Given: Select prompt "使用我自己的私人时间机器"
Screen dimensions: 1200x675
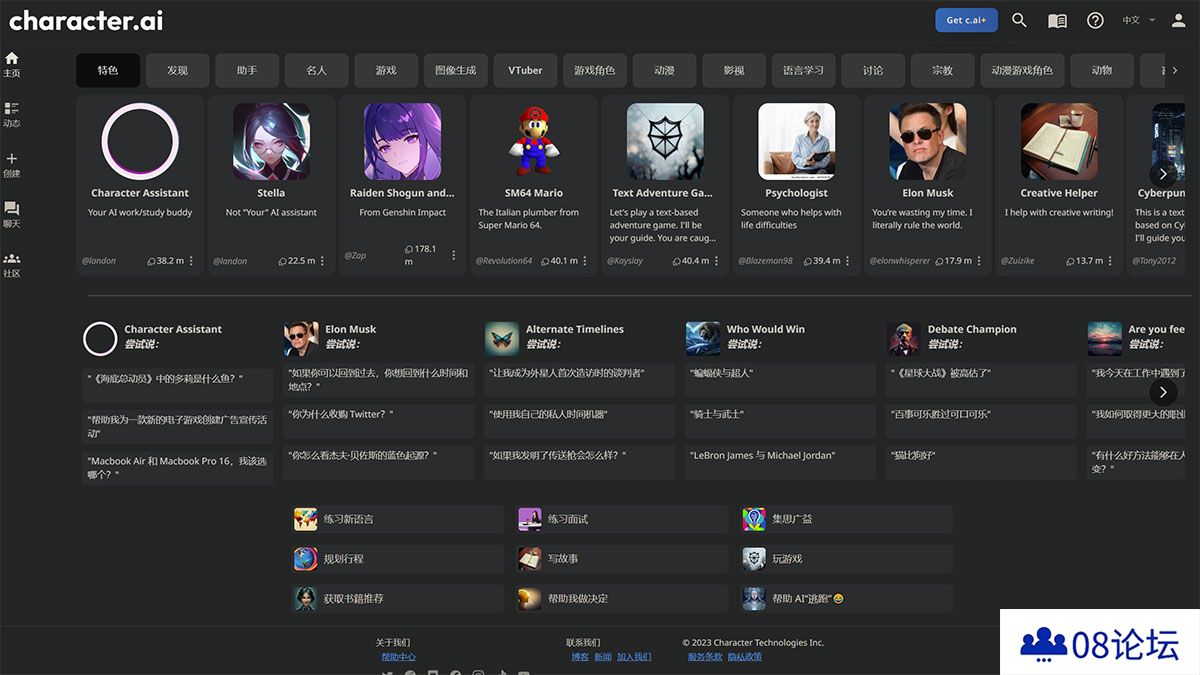Looking at the screenshot, I should click(x=579, y=421).
